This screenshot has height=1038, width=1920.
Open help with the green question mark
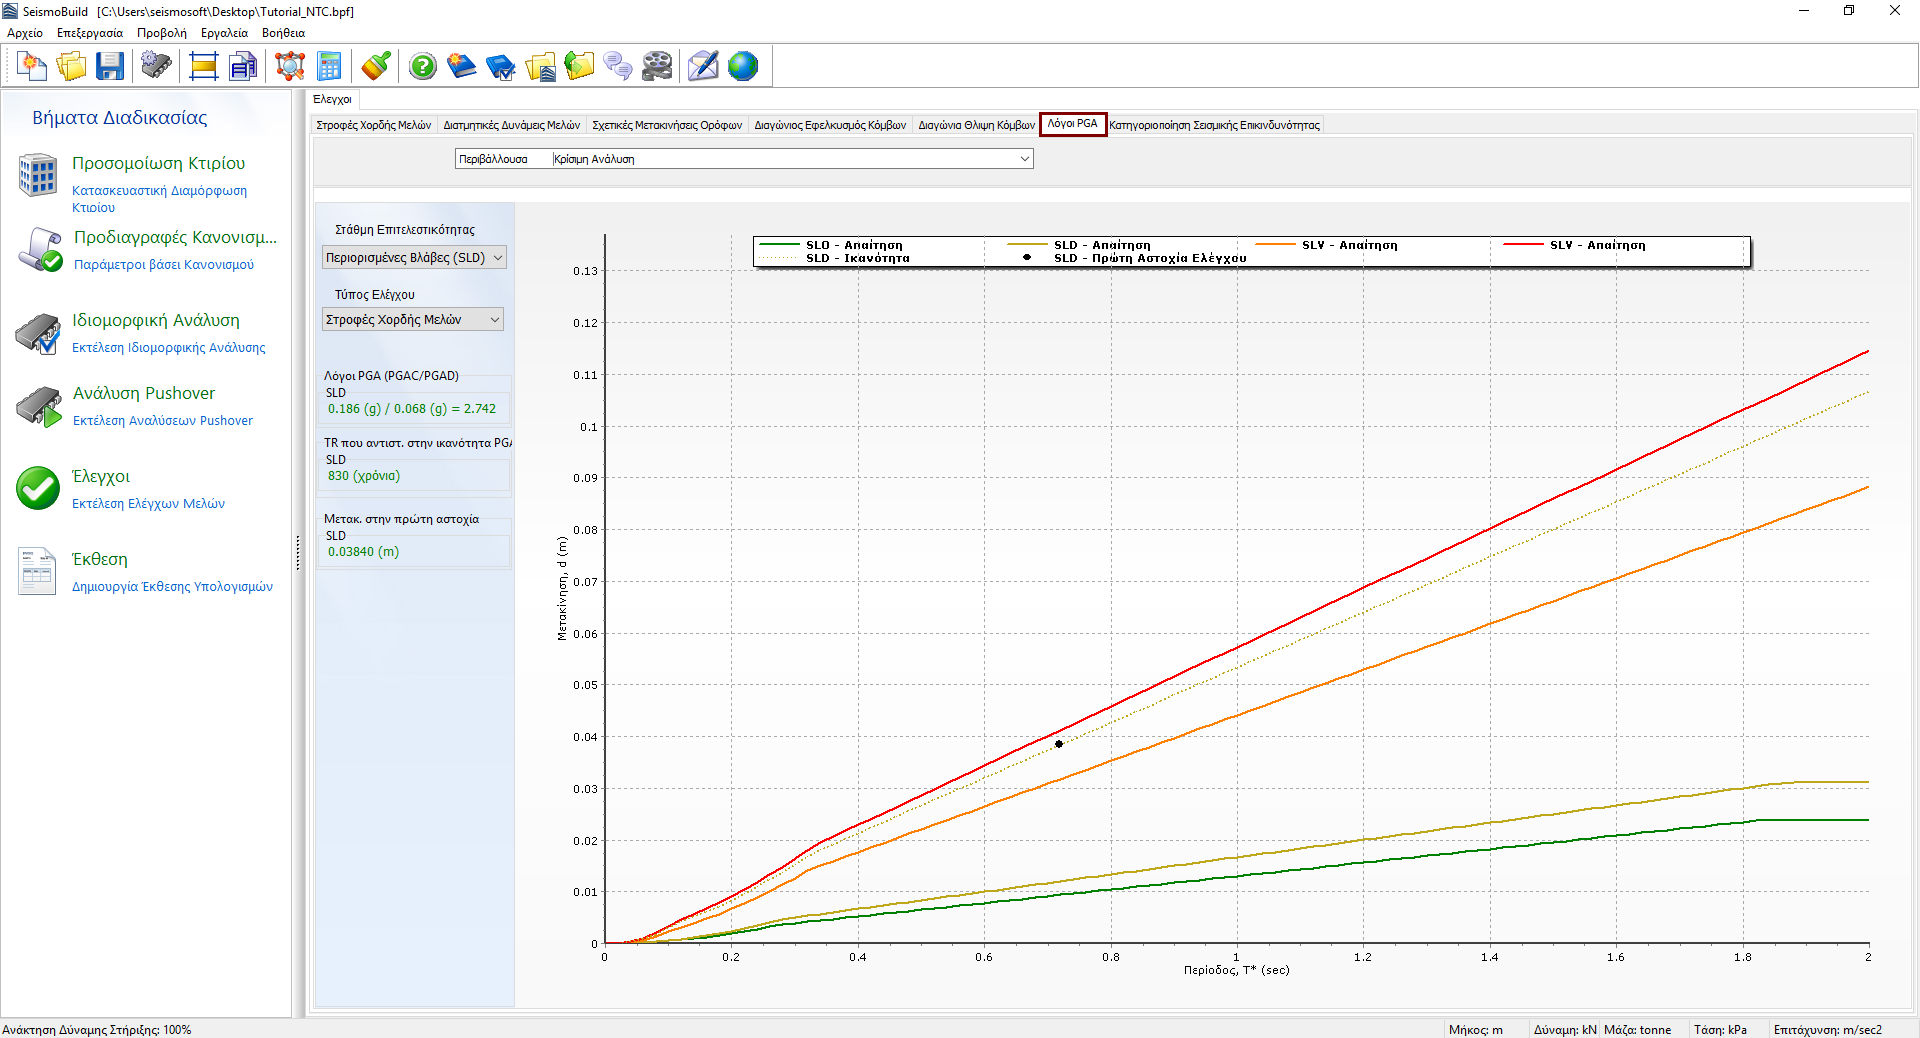[423, 67]
